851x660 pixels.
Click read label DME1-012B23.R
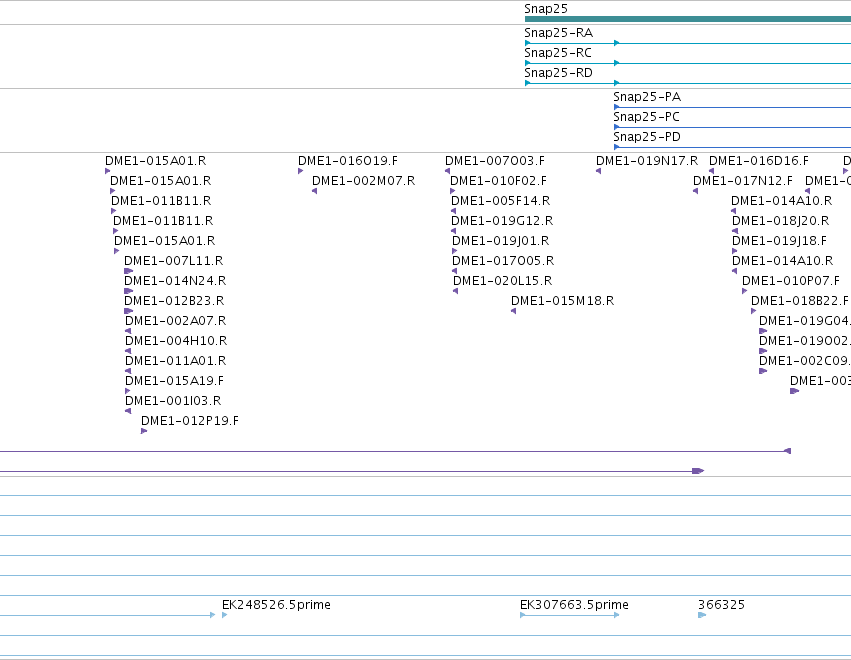tap(174, 301)
